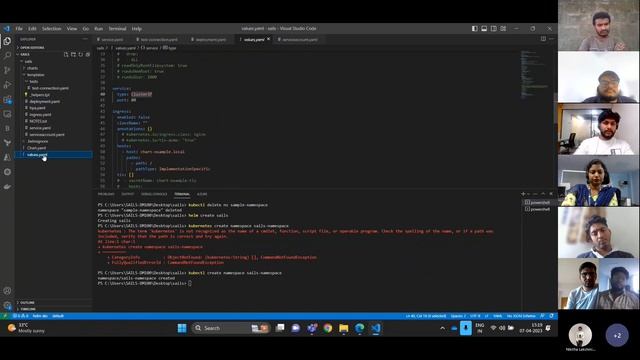Open editor more actions menu
The width and height of the screenshot is (640, 360).
tap(551, 39)
